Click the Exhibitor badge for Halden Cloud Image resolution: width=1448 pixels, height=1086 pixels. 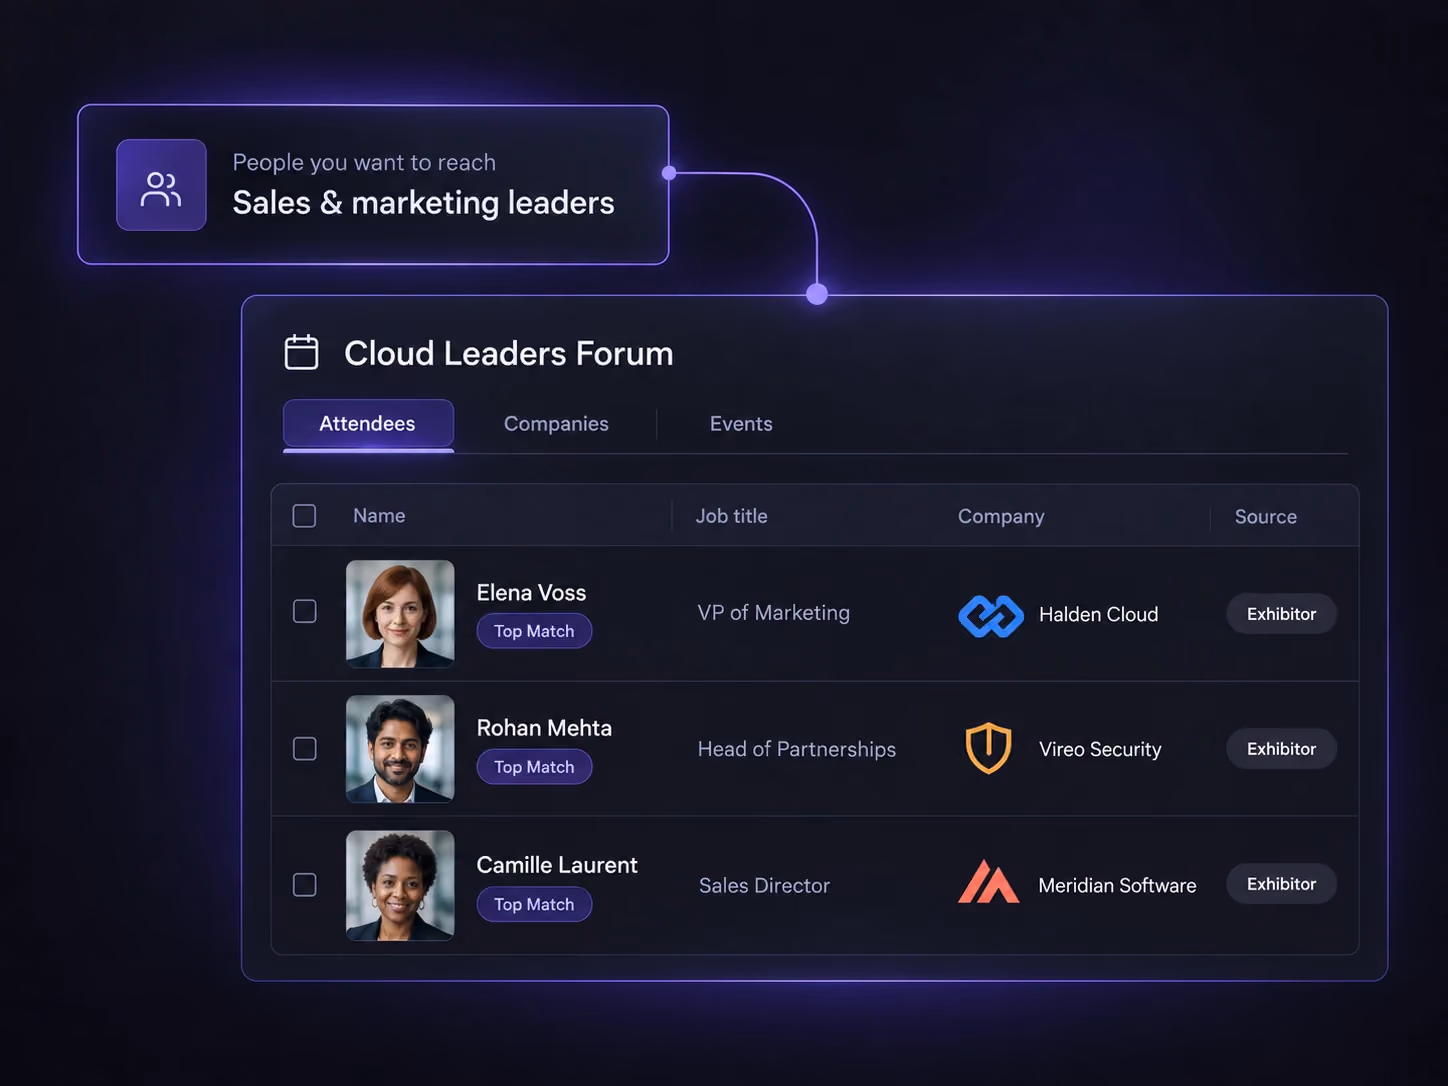pos(1281,614)
